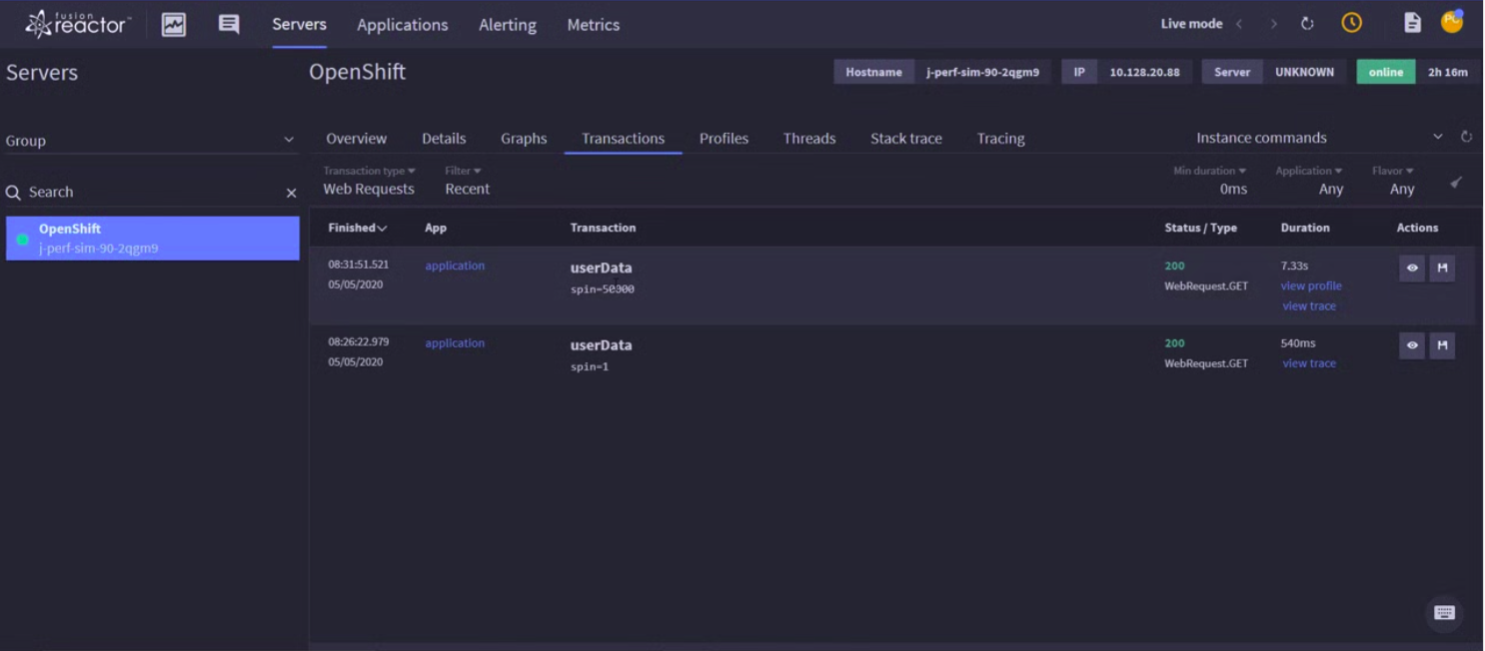Switch to the Details tab
The width and height of the screenshot is (1485, 651).
[x=444, y=139]
